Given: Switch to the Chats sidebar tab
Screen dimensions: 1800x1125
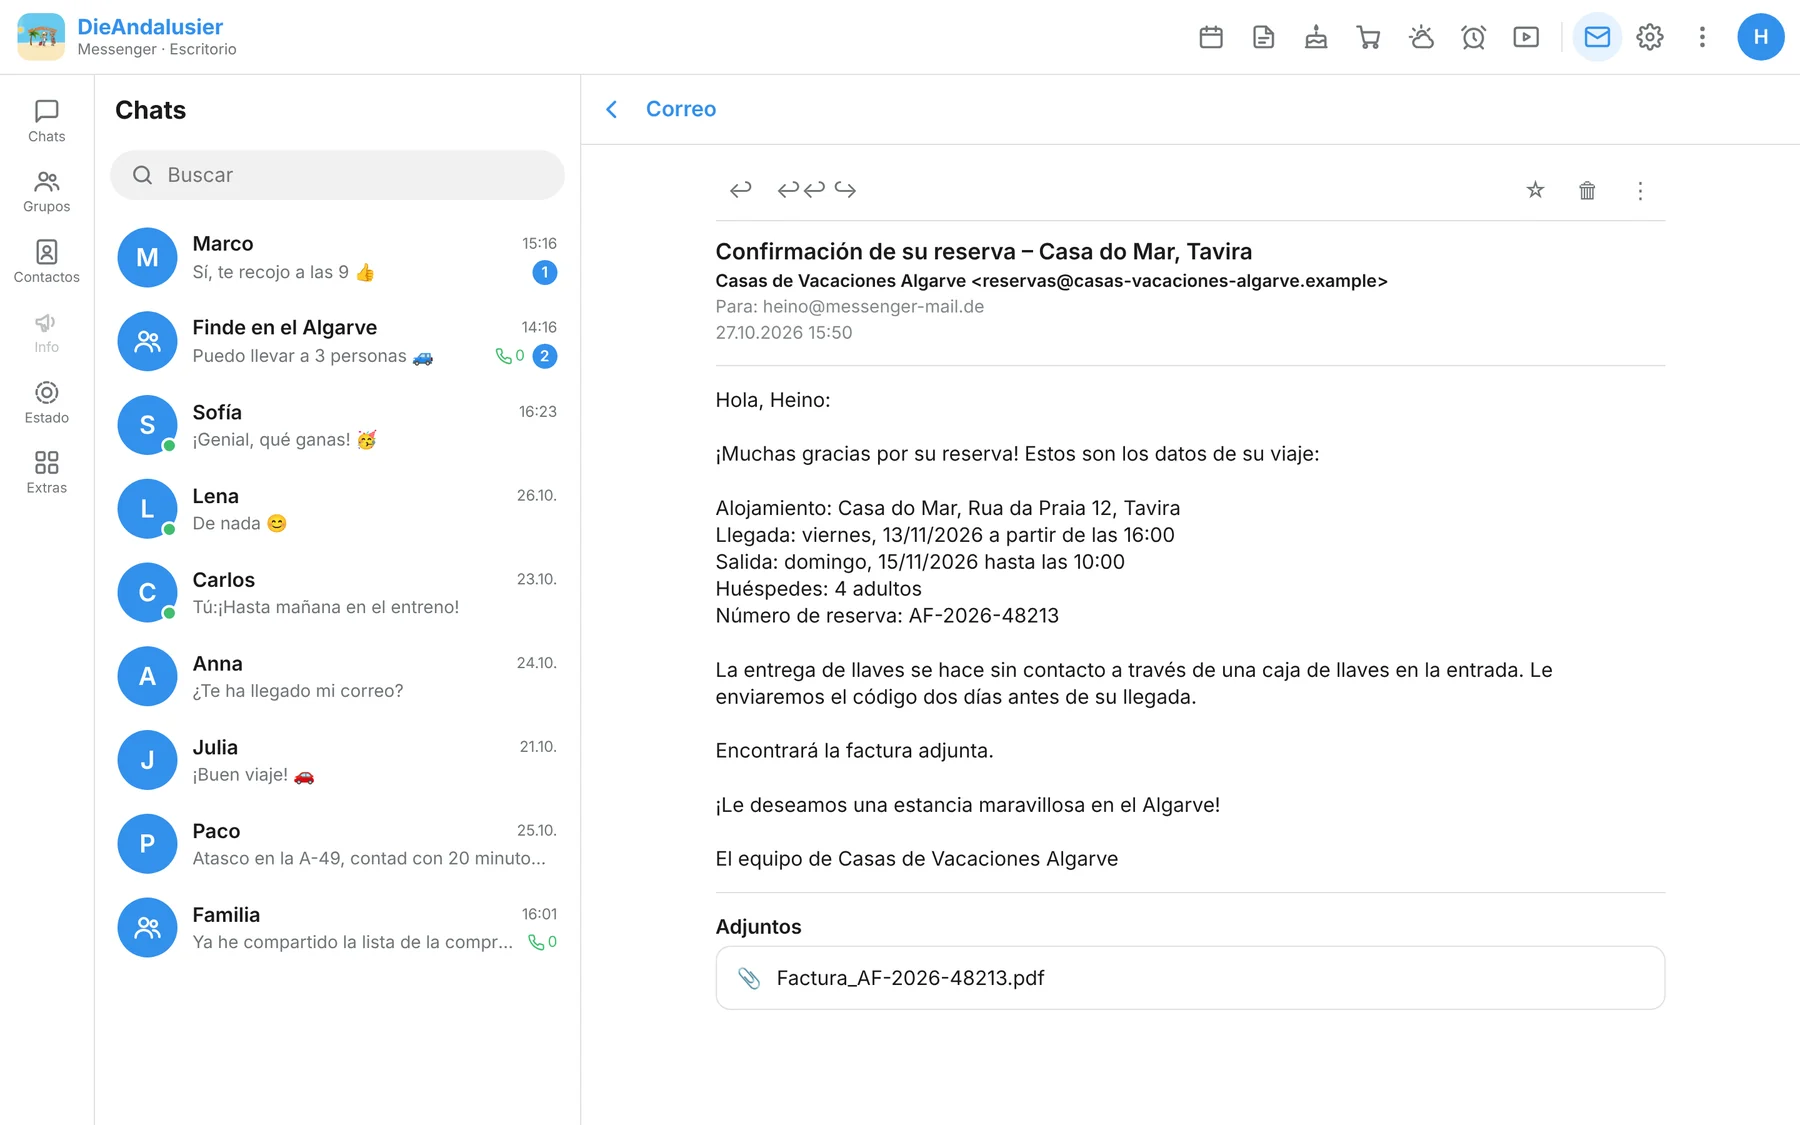Looking at the screenshot, I should (x=47, y=121).
